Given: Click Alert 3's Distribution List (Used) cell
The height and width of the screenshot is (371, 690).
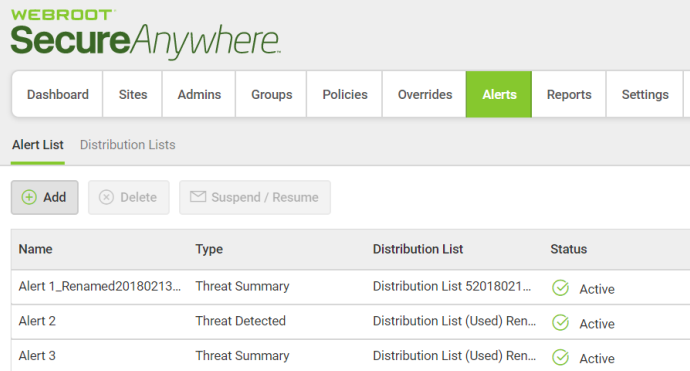Looking at the screenshot, I should [454, 356].
